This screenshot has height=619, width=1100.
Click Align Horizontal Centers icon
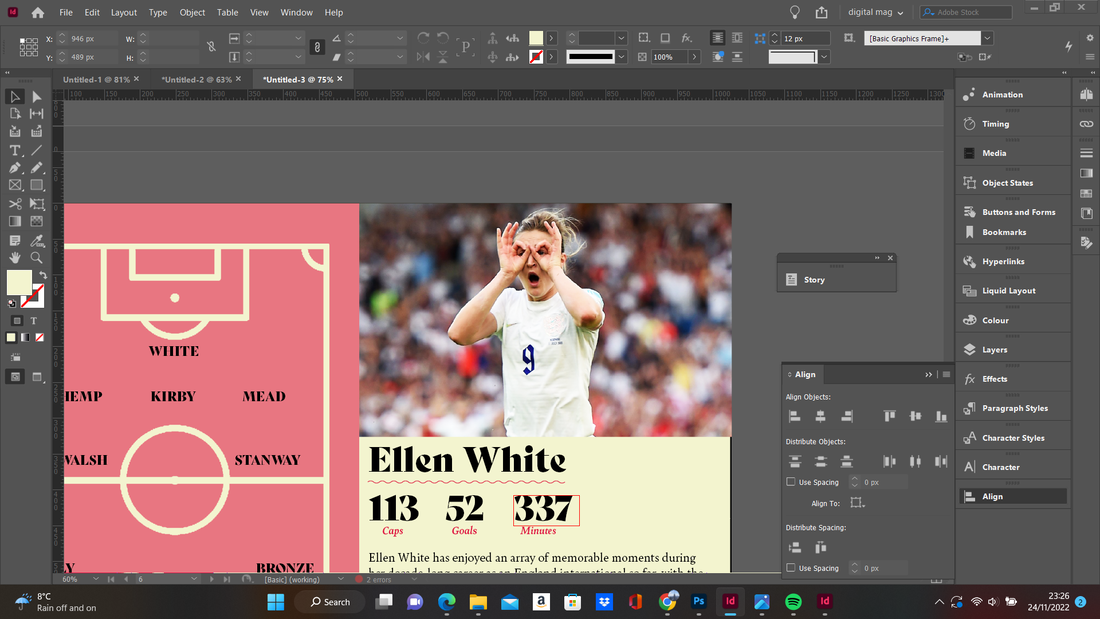point(820,416)
